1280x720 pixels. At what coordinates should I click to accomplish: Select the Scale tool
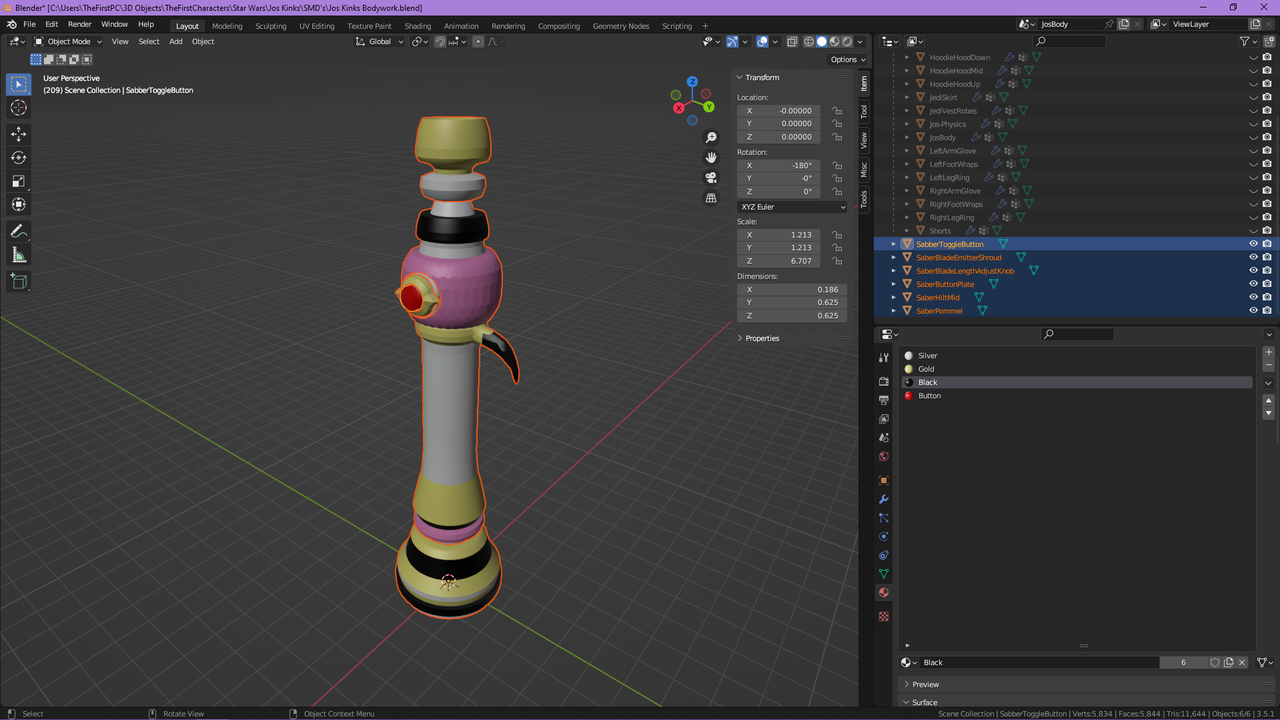(19, 181)
